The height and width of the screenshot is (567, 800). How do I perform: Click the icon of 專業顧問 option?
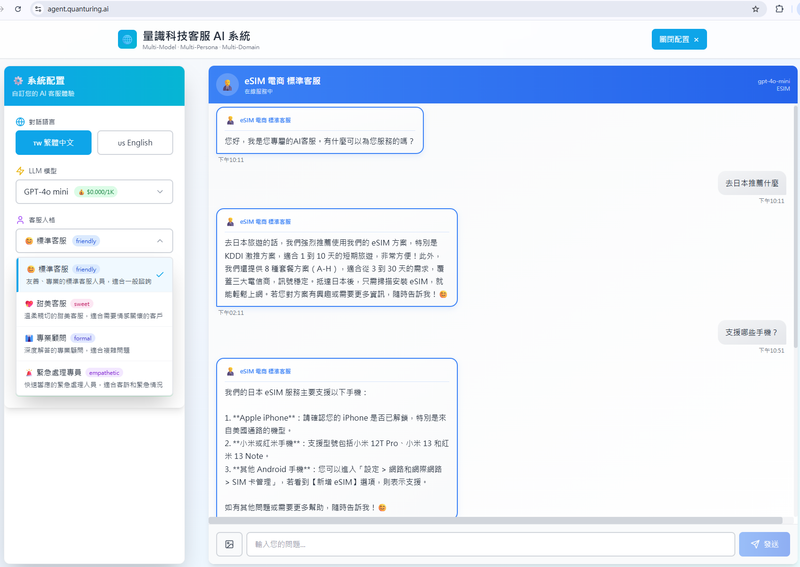29,338
